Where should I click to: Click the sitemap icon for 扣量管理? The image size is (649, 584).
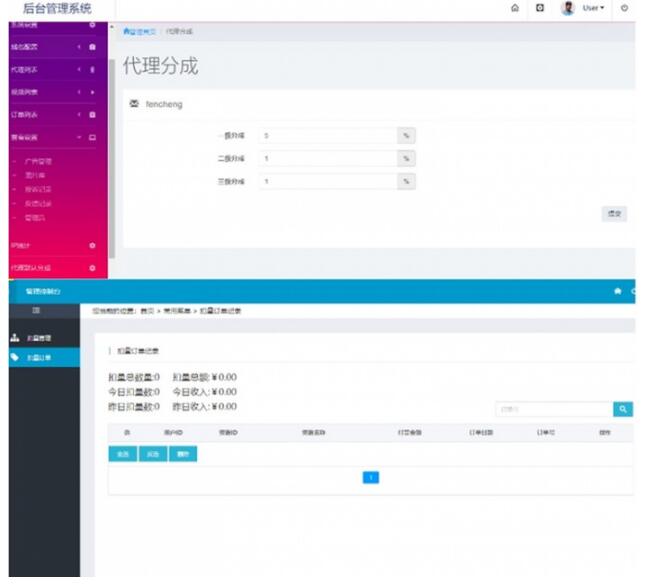pos(14,338)
